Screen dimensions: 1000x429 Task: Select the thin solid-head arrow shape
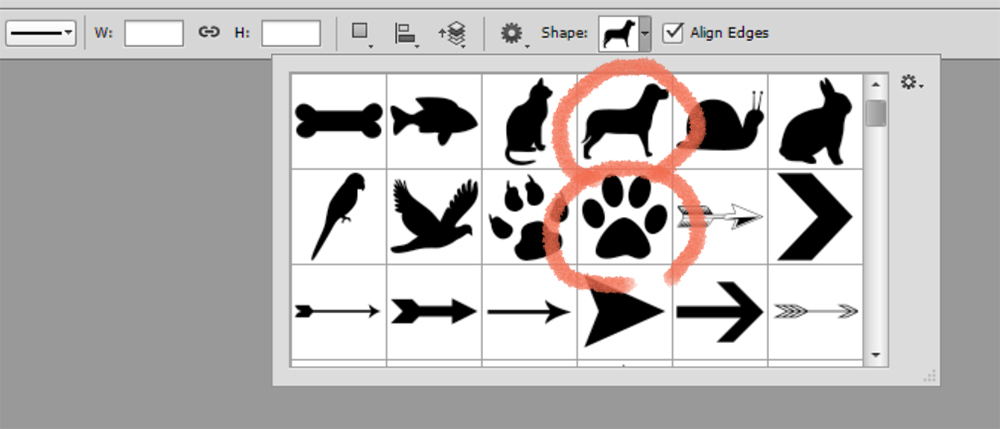[529, 312]
